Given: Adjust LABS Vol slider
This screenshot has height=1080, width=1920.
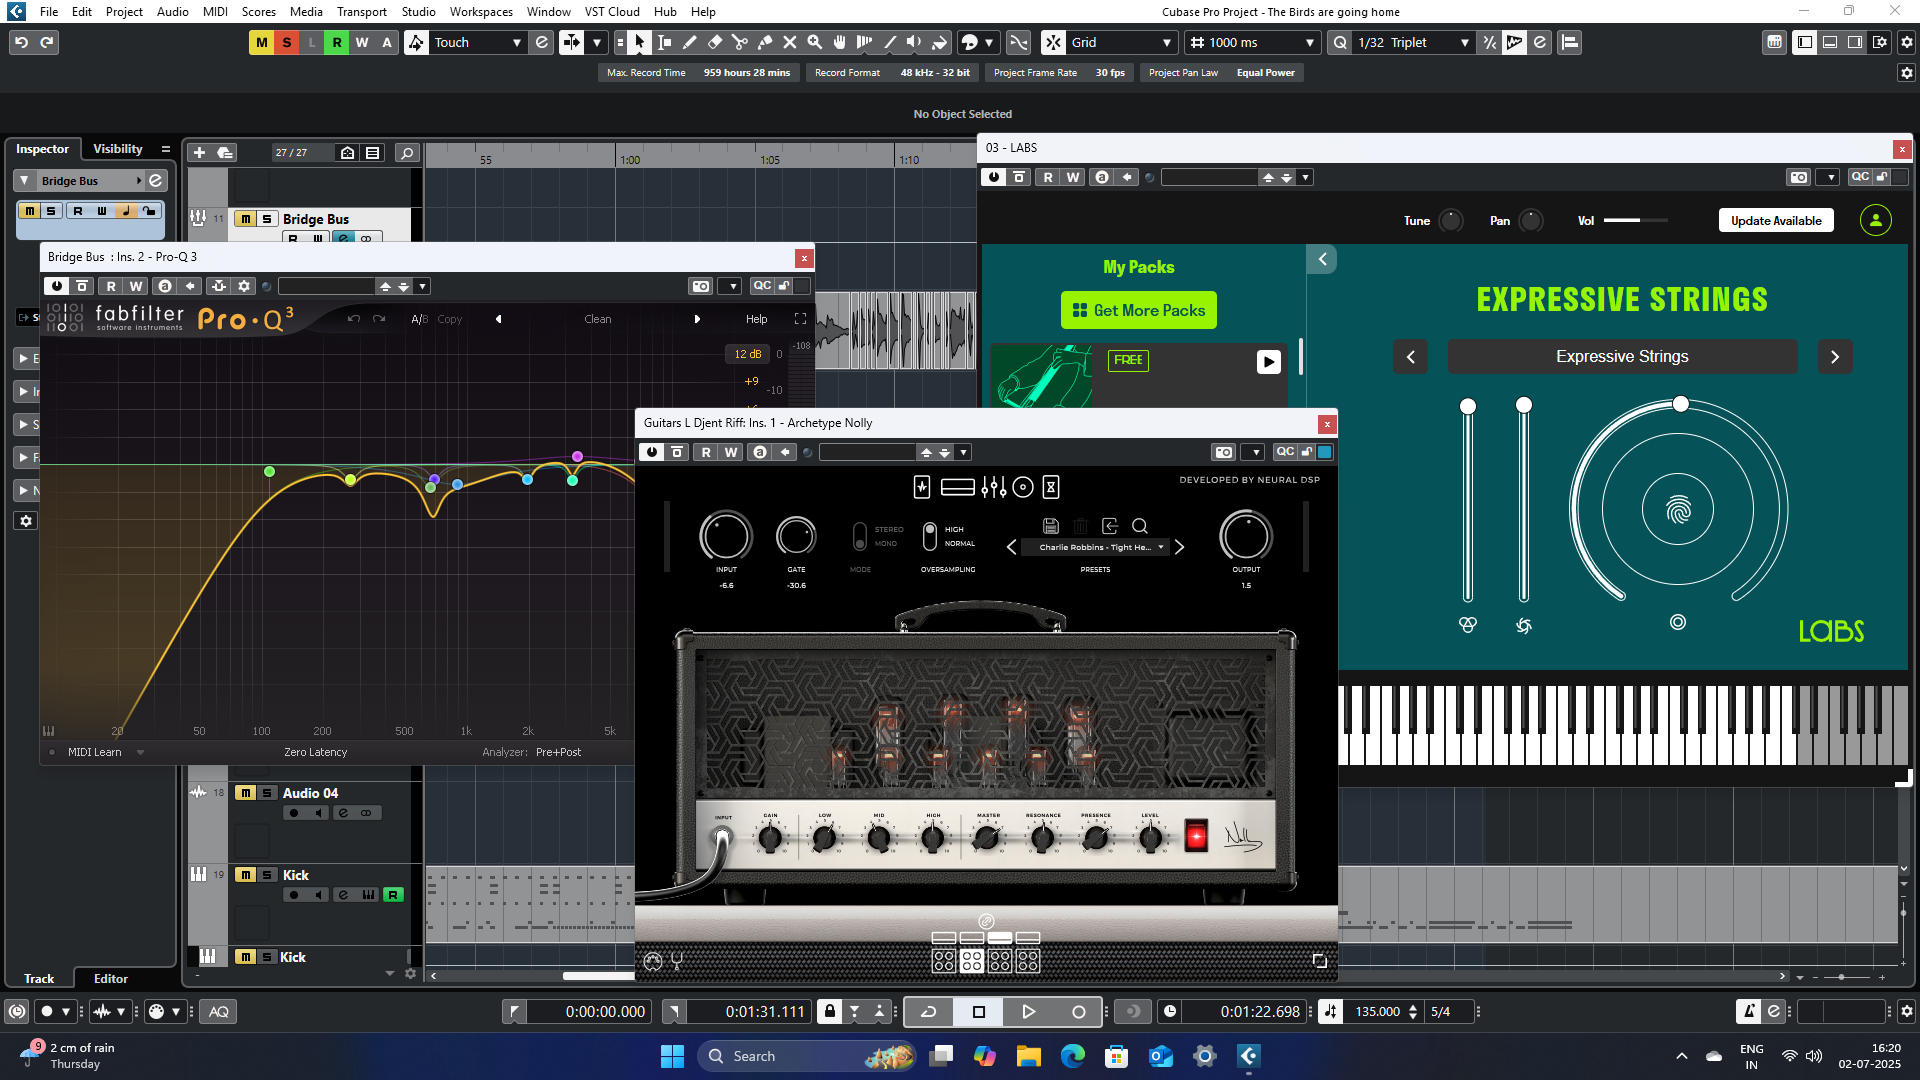Looking at the screenshot, I should (1636, 220).
